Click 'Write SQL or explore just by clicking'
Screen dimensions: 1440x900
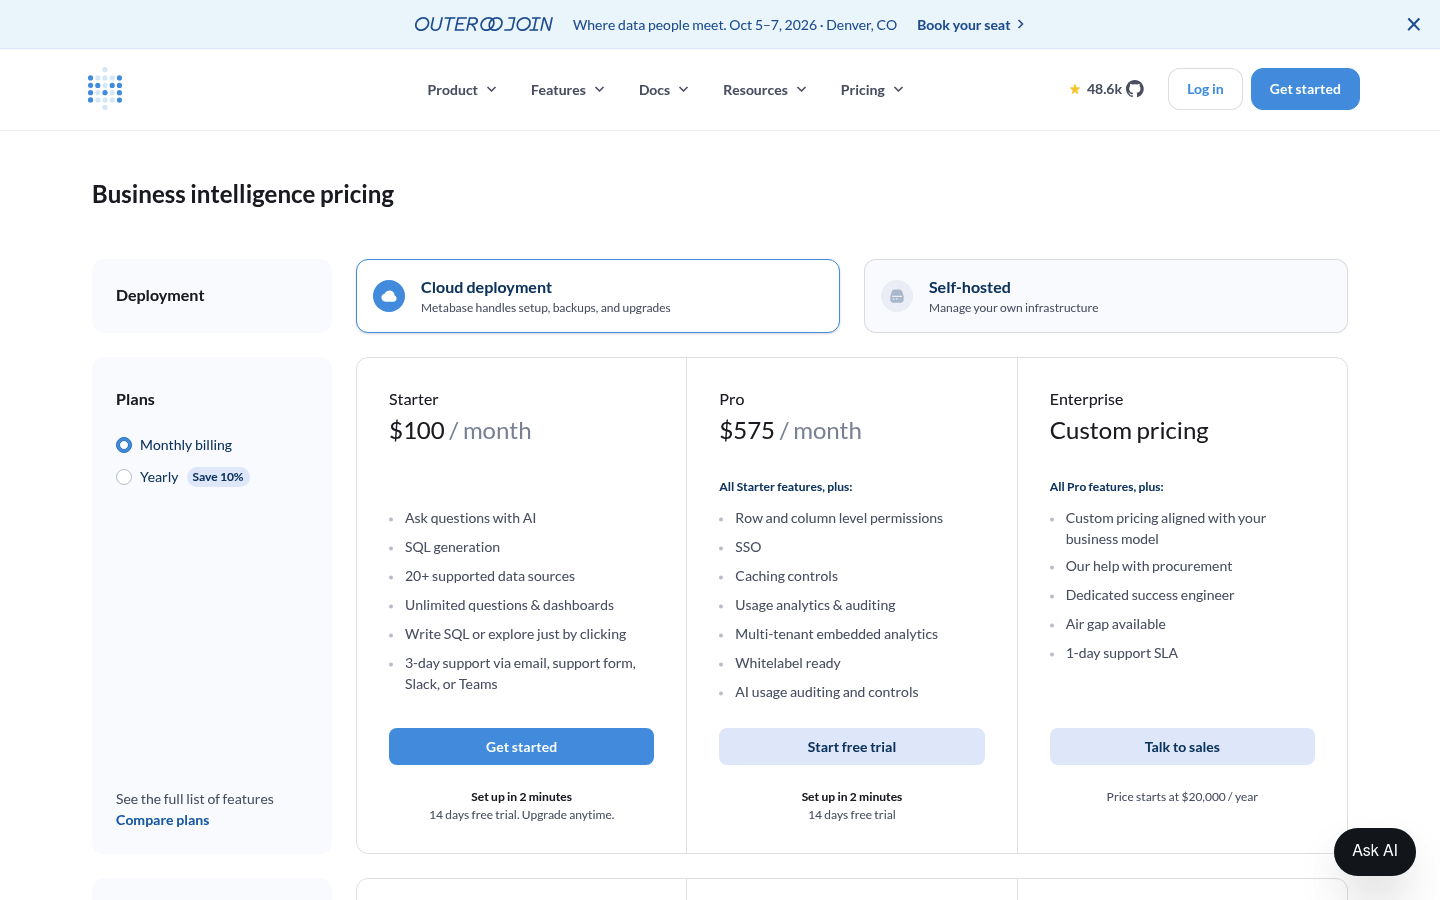pyautogui.click(x=515, y=634)
